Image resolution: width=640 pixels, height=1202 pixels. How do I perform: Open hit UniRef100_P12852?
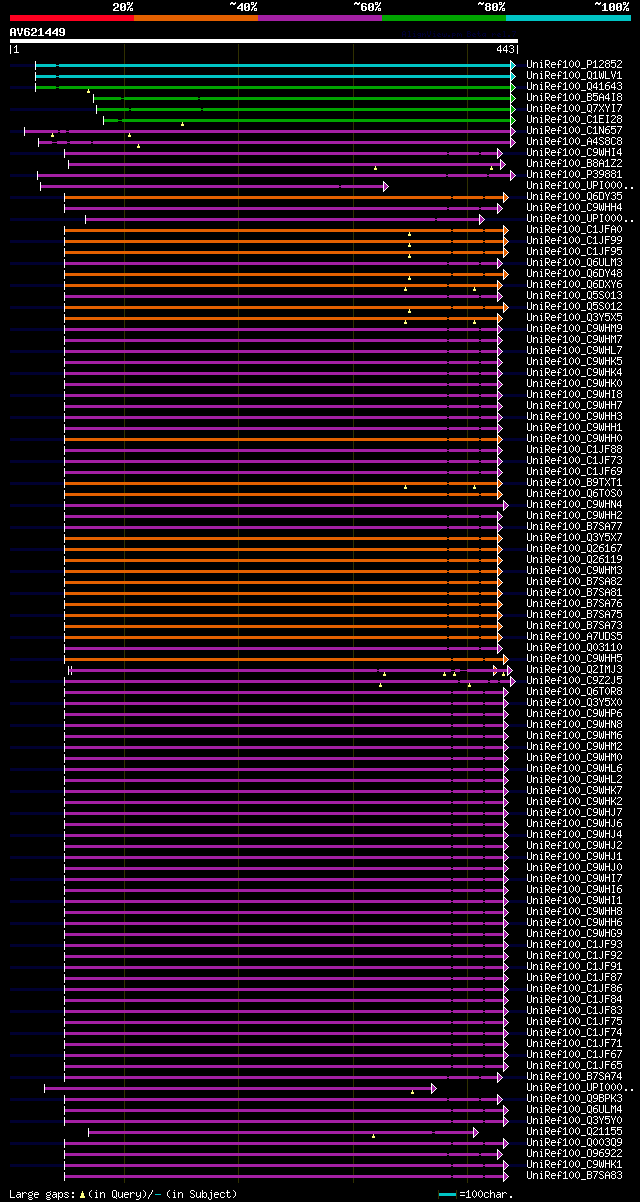pos(575,64)
